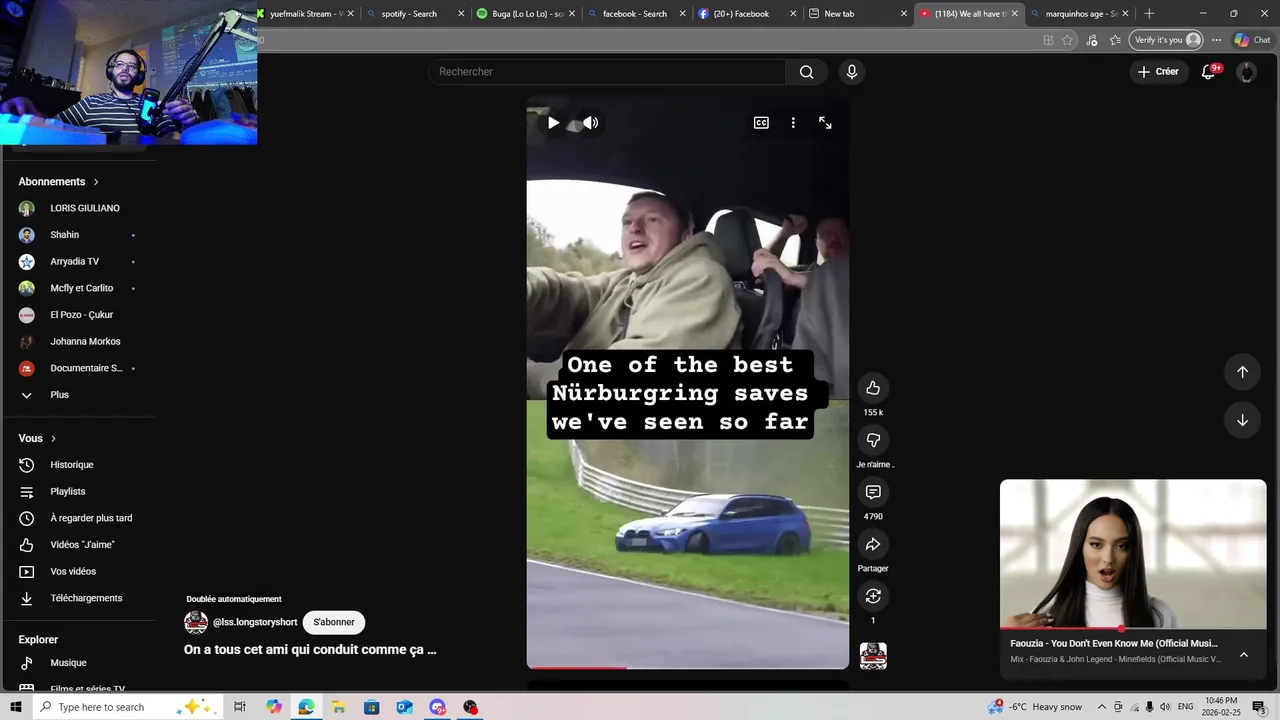Open the Short's three-dot options menu
This screenshot has height=720, width=1280.
pos(793,123)
